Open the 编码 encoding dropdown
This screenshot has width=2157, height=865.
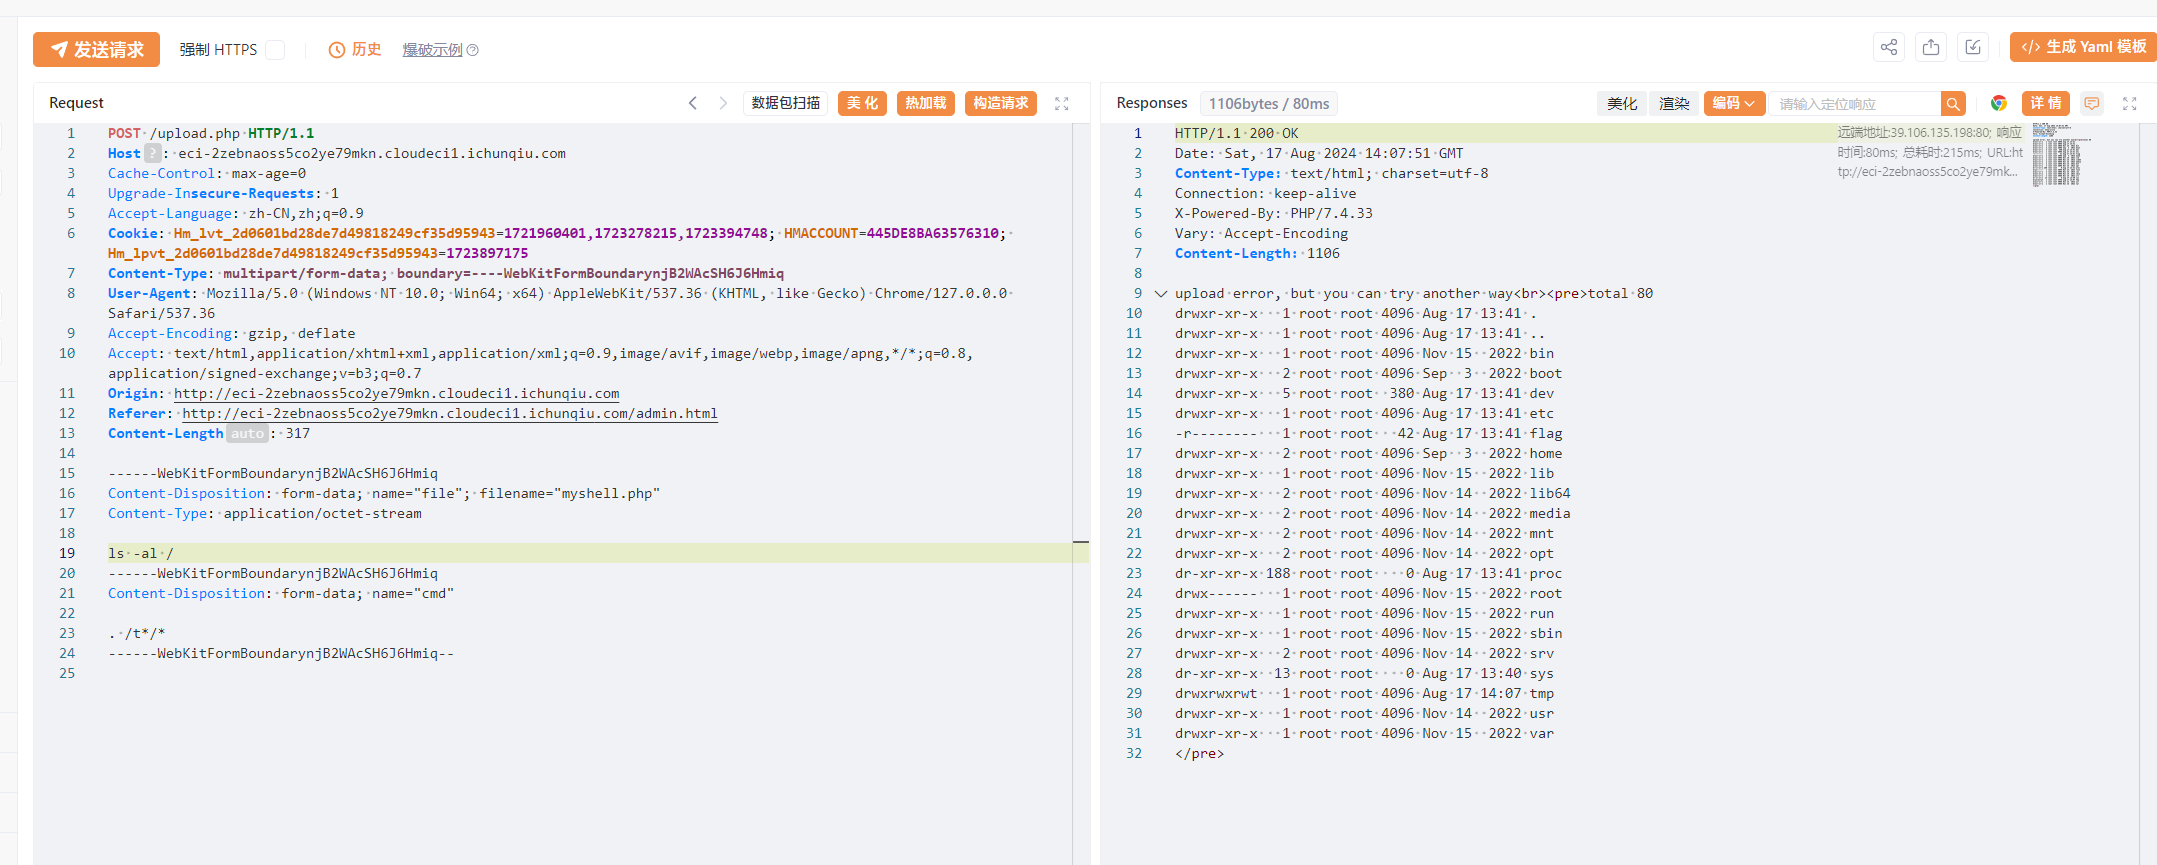[x=1734, y=103]
